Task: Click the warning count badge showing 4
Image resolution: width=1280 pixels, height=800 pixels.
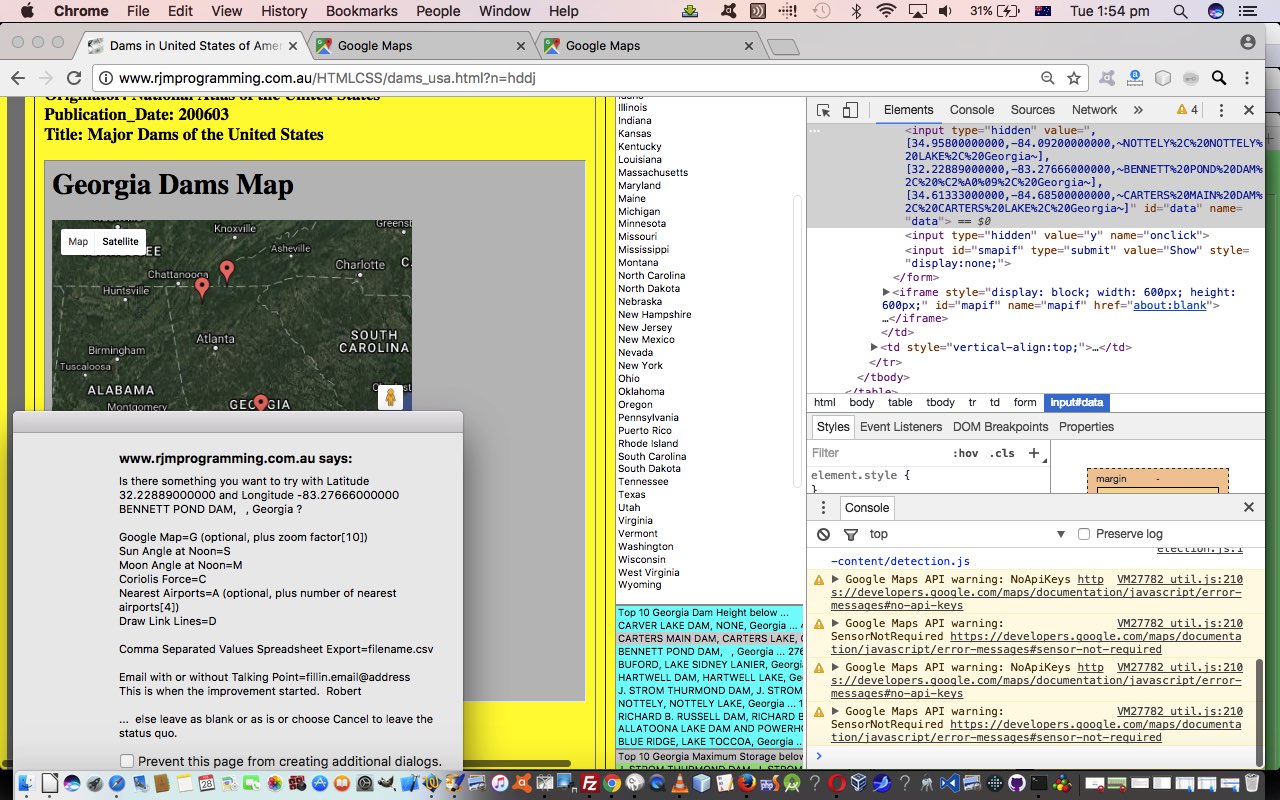Action: pyautogui.click(x=1187, y=110)
